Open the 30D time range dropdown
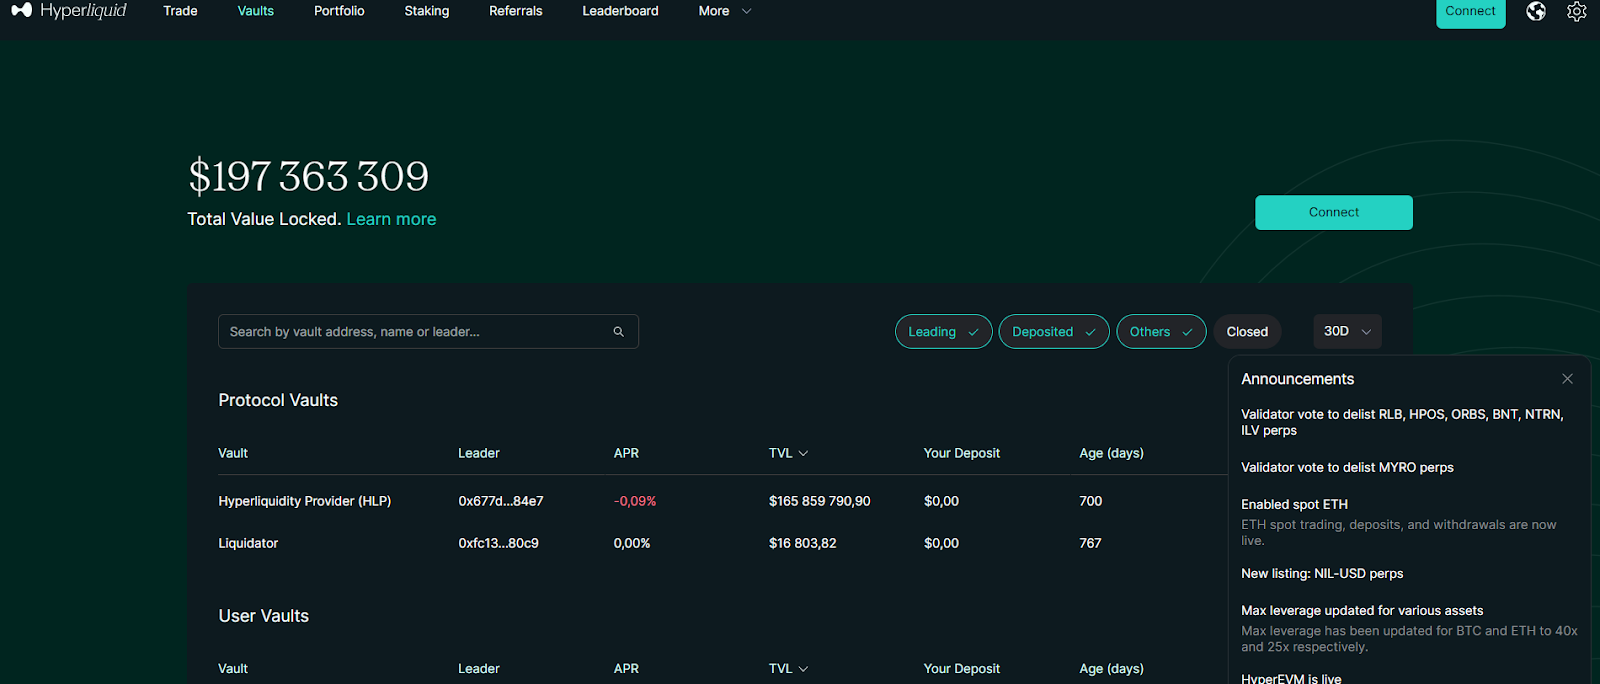This screenshot has height=684, width=1600. [x=1347, y=332]
